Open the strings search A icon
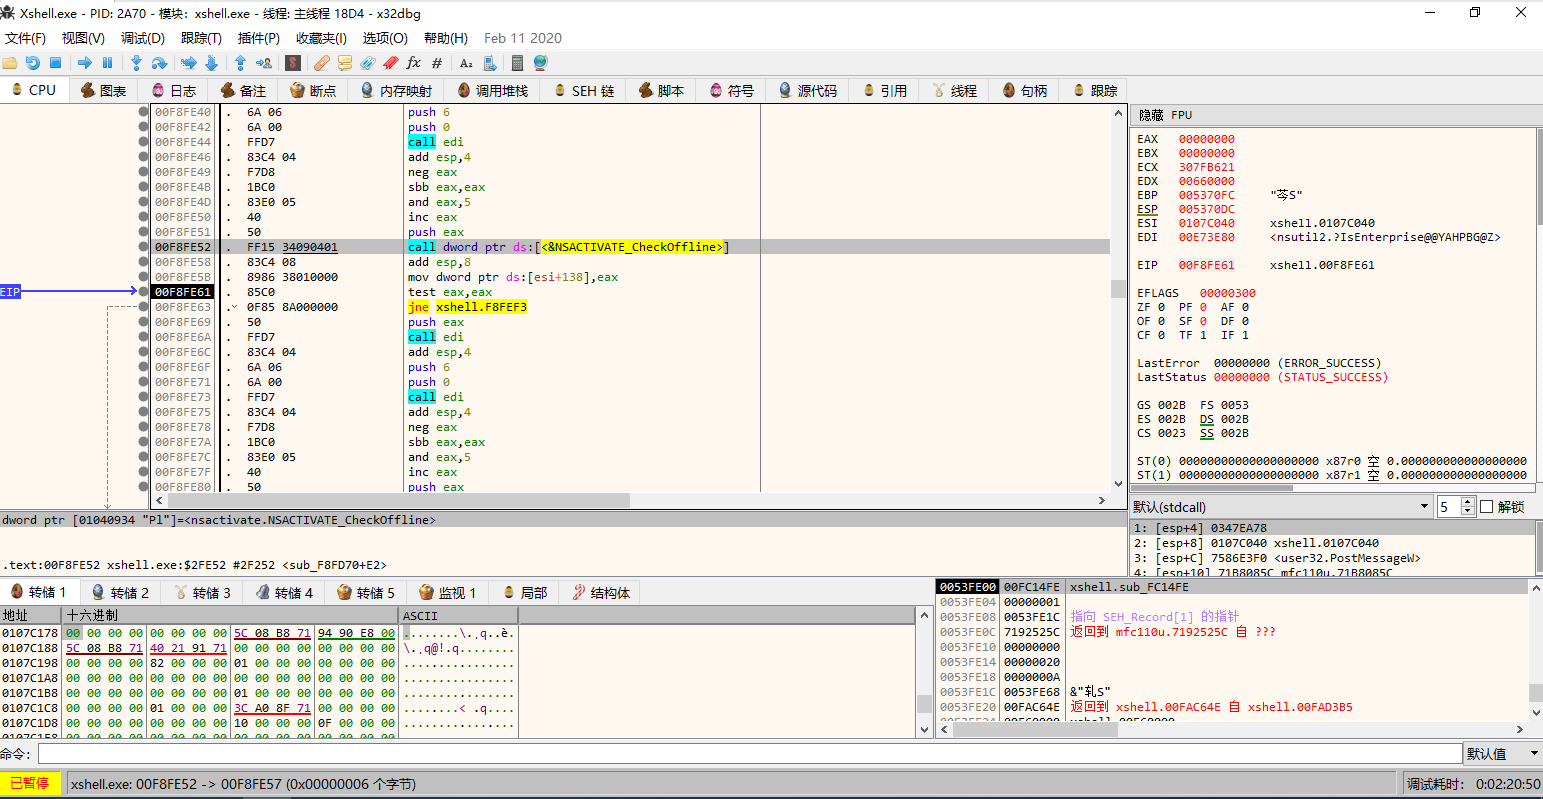This screenshot has width=1543, height=799. click(x=466, y=63)
